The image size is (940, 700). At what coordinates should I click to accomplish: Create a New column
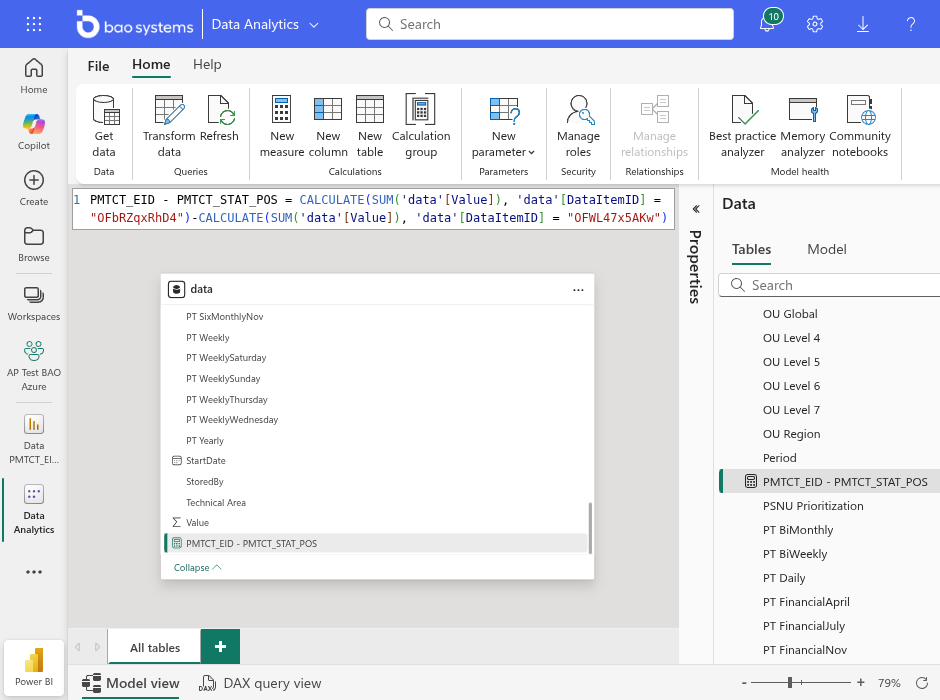(328, 126)
